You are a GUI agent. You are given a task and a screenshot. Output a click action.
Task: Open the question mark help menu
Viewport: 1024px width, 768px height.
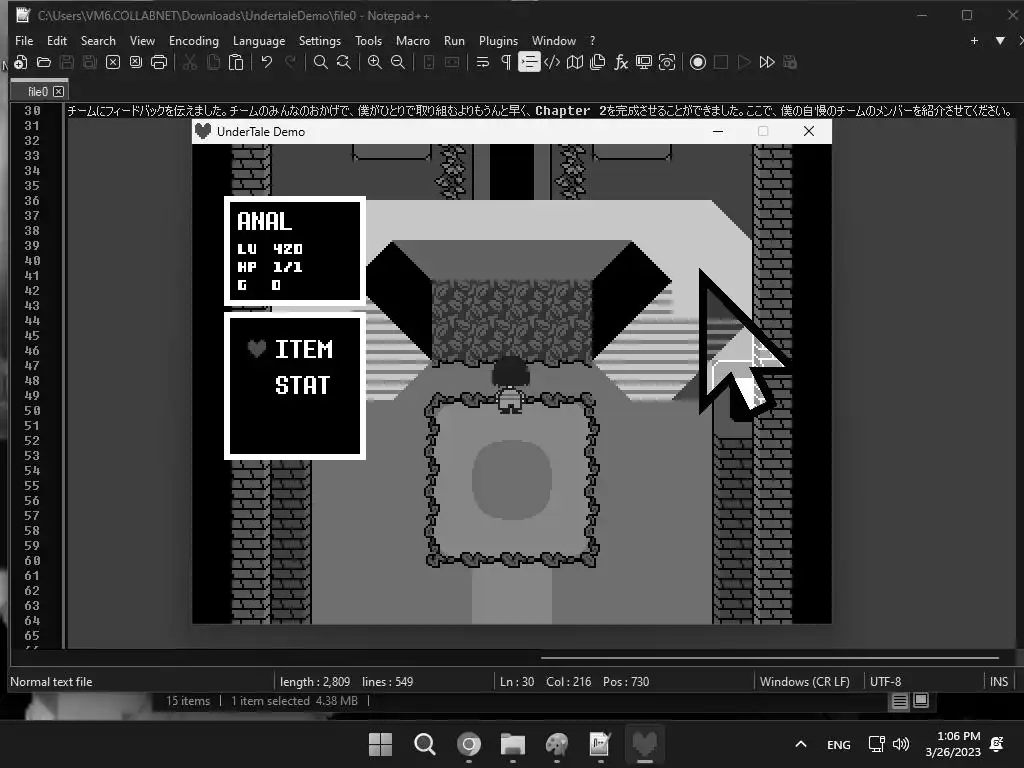tap(592, 40)
